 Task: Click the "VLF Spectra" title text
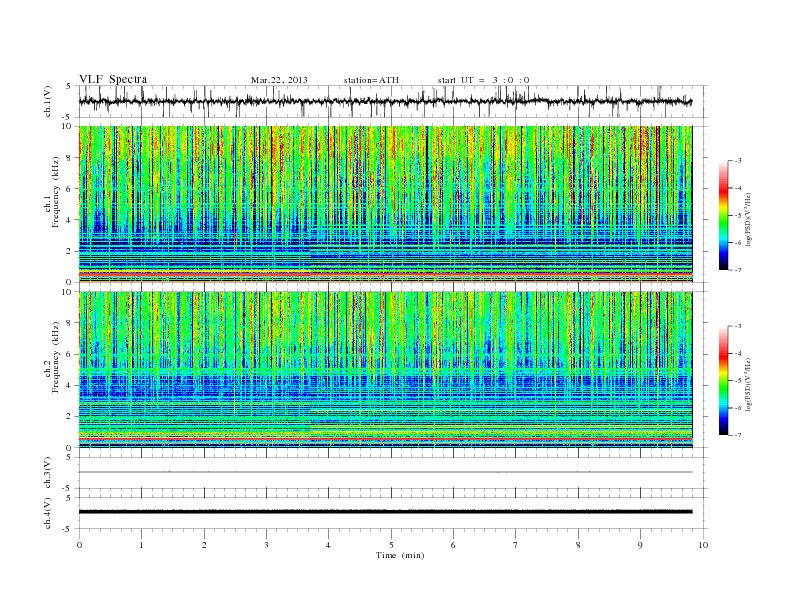click(x=113, y=79)
